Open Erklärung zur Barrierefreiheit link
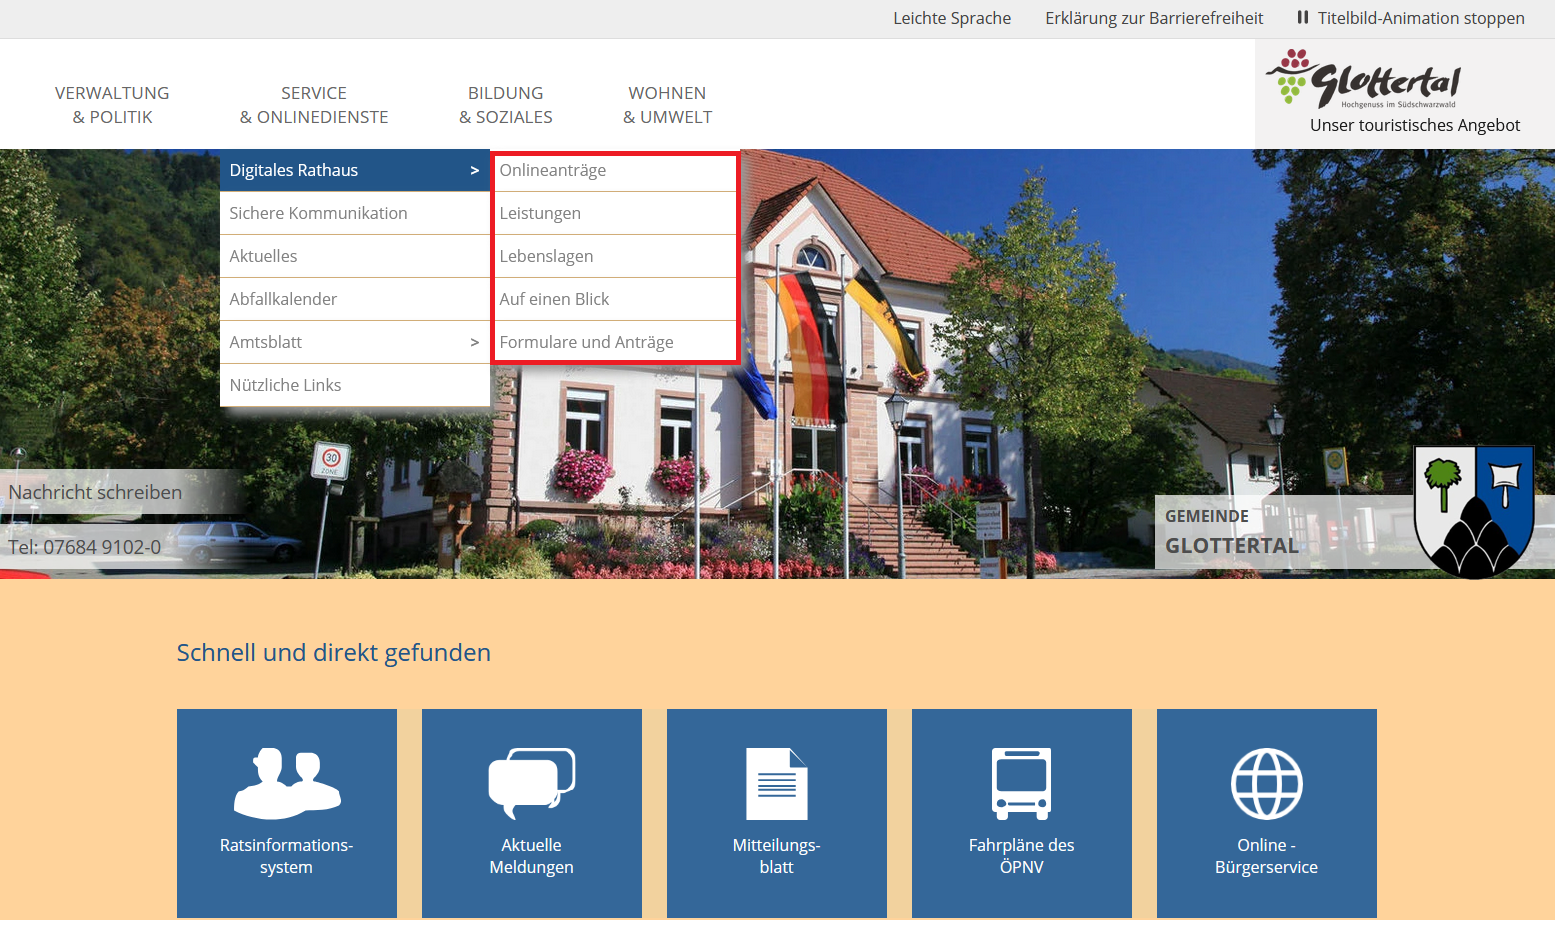The image size is (1558, 943). coord(1154,18)
